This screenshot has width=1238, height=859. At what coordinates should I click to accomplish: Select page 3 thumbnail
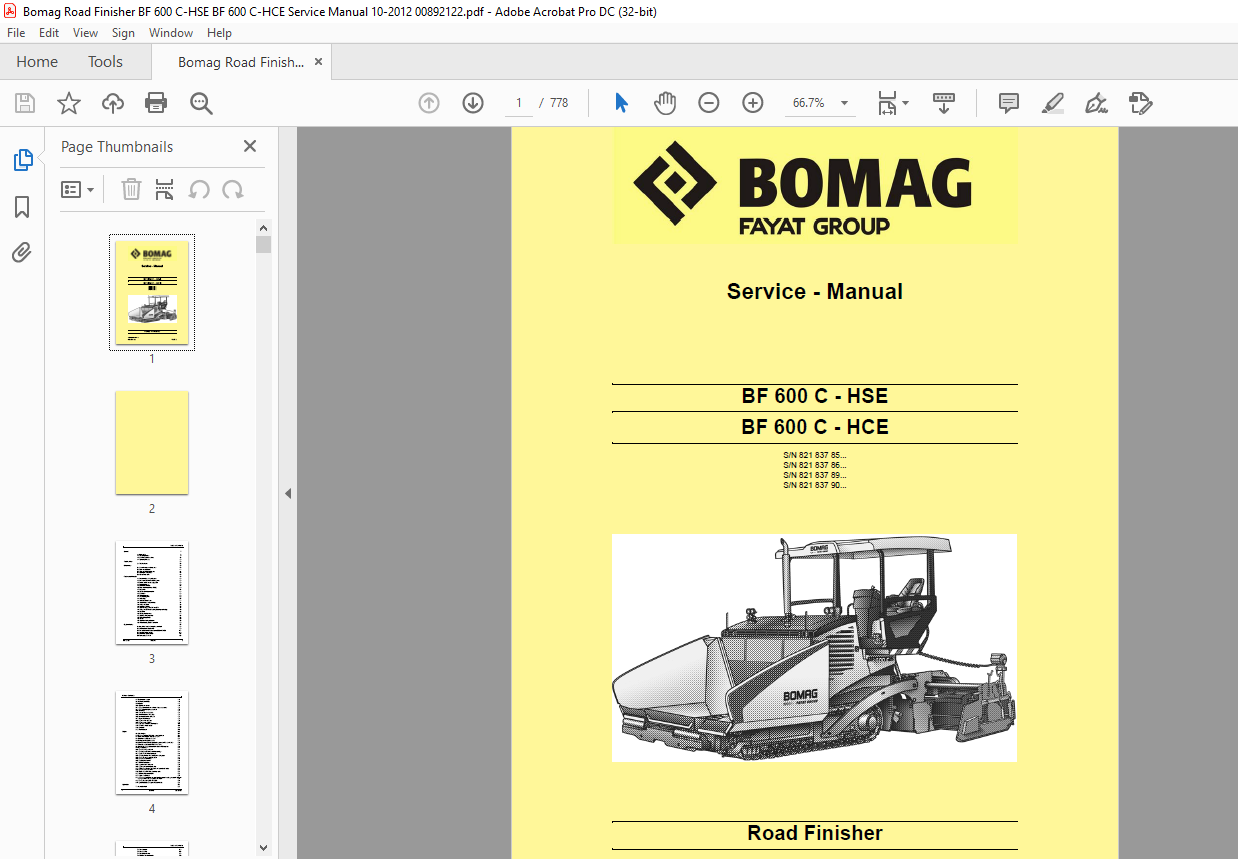click(152, 592)
